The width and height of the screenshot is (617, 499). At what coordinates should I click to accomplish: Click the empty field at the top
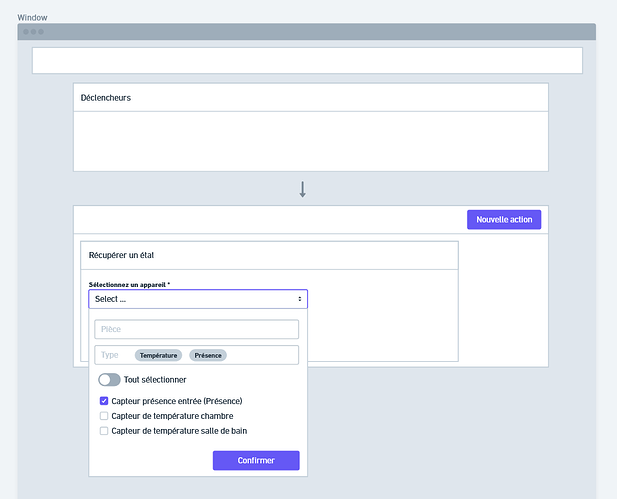[307, 60]
